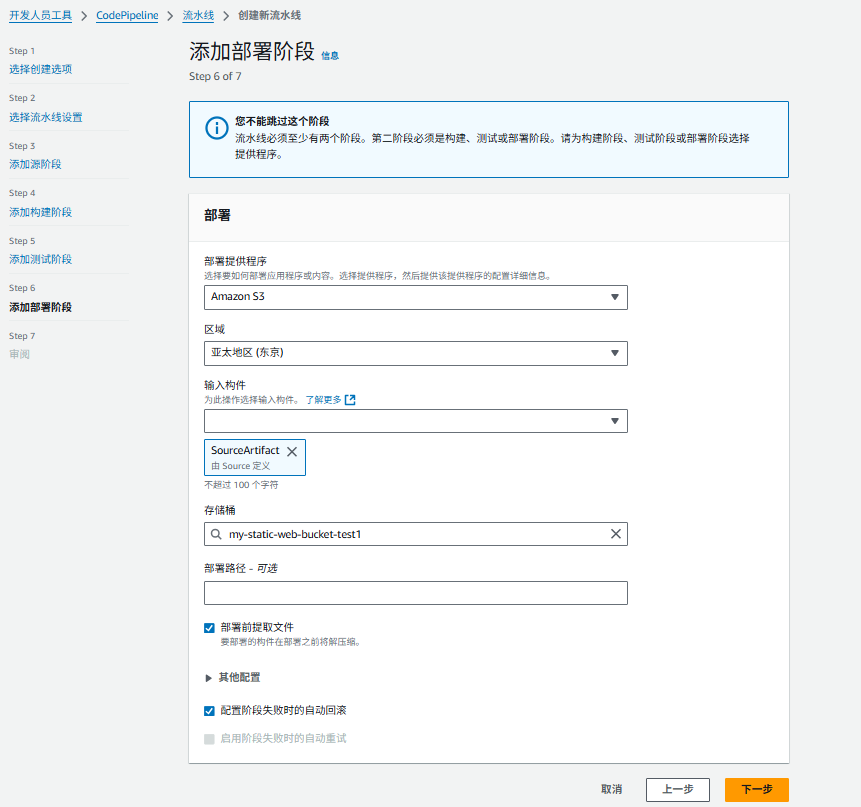Focus the 存储桶 search input field
The height and width of the screenshot is (807, 861).
click(x=416, y=534)
